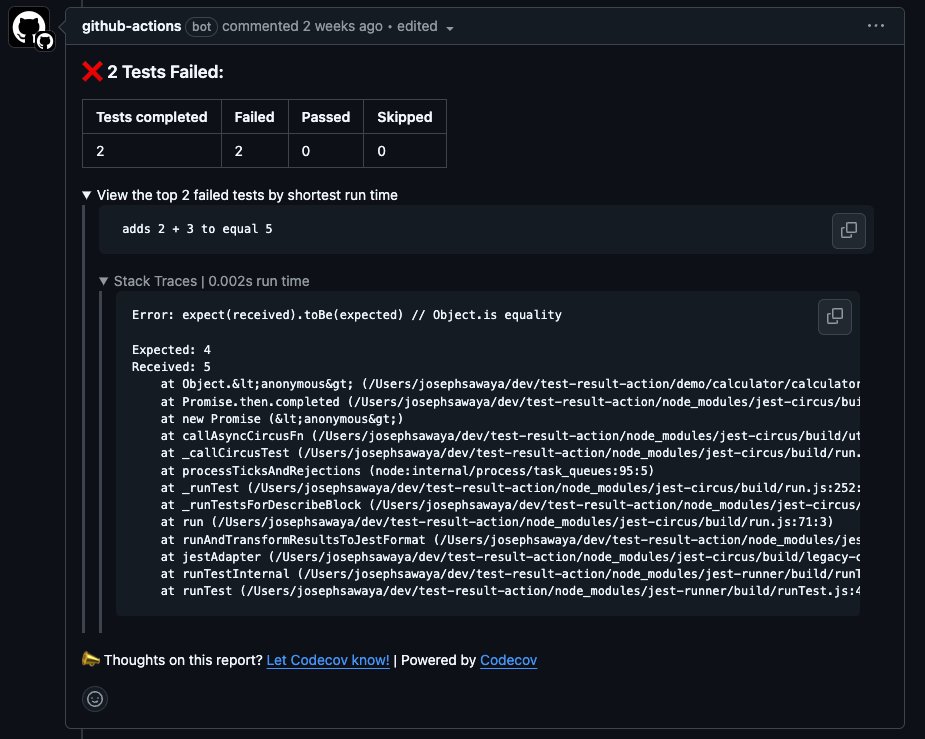925x739 pixels.
Task: Copy the 'adds 2 + 3' test name
Action: point(848,230)
